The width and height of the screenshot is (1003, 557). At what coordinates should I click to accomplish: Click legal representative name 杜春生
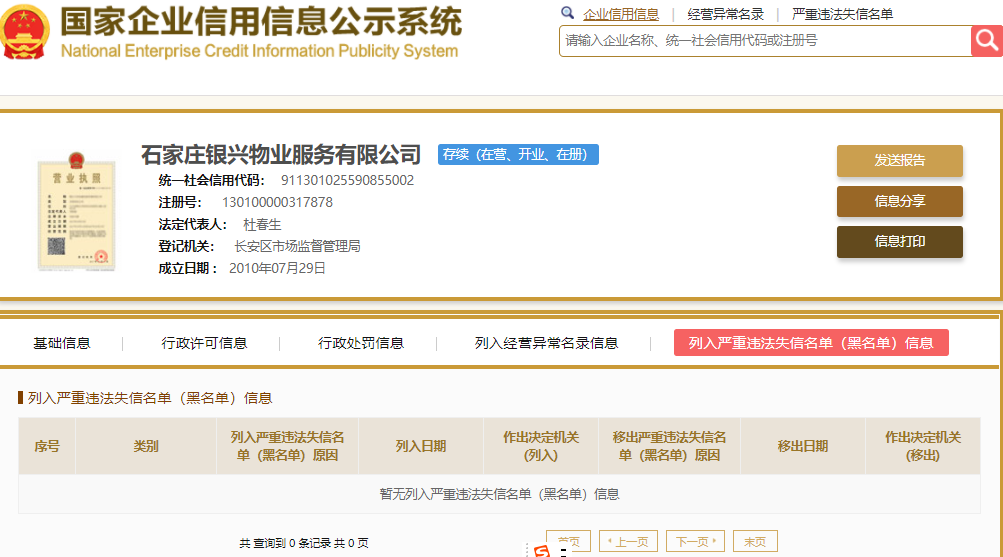tap(262, 224)
